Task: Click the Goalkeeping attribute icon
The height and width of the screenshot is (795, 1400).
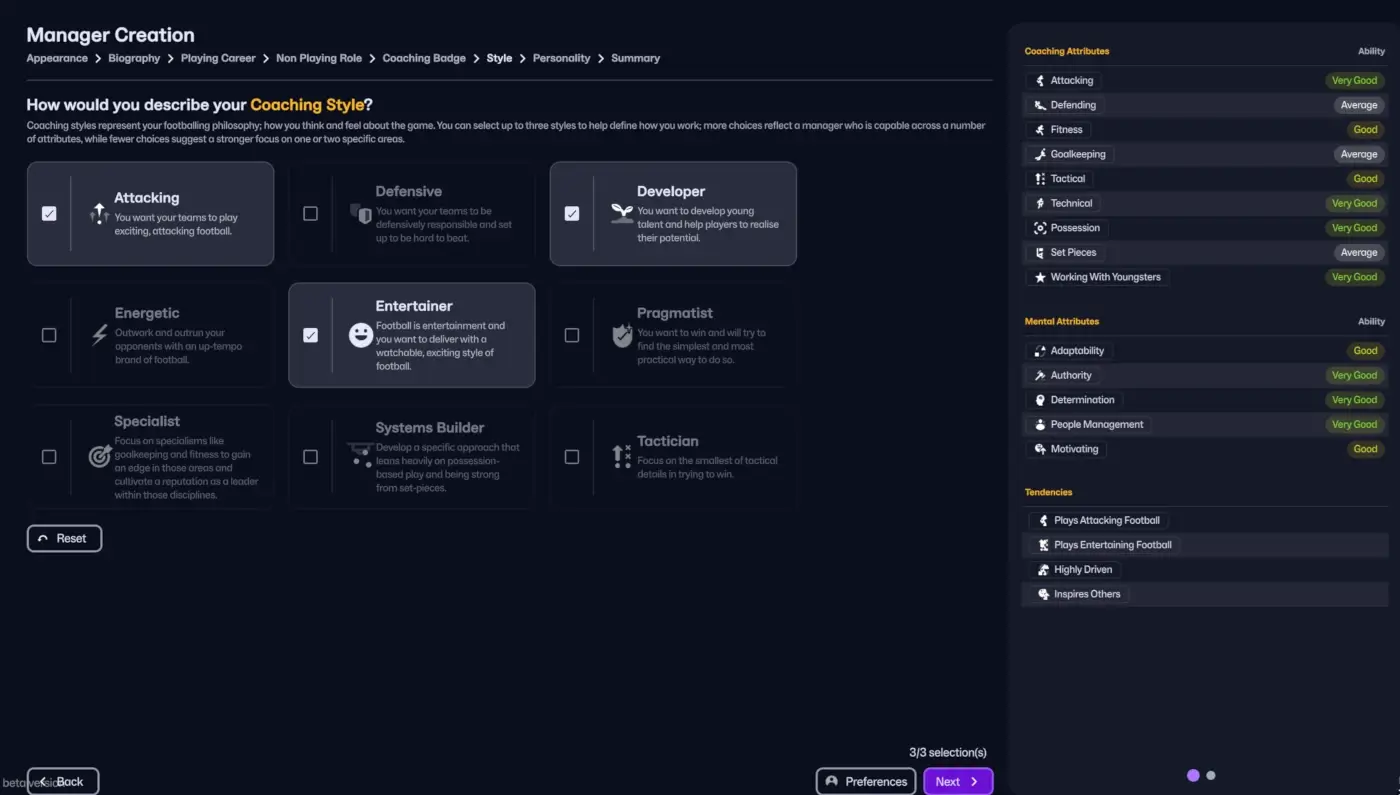Action: click(x=1040, y=154)
